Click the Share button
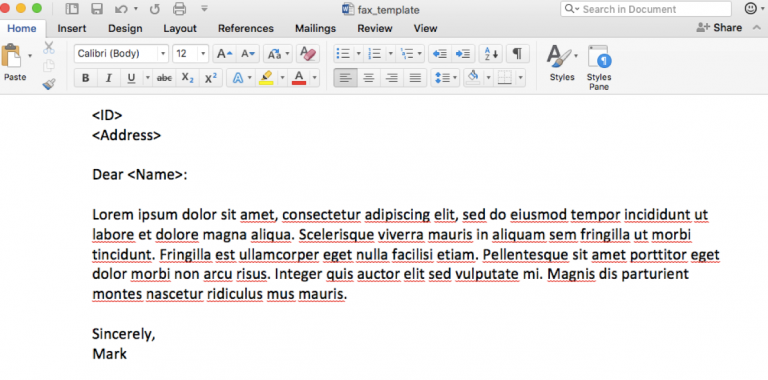This screenshot has height=380, width=768. (719, 28)
